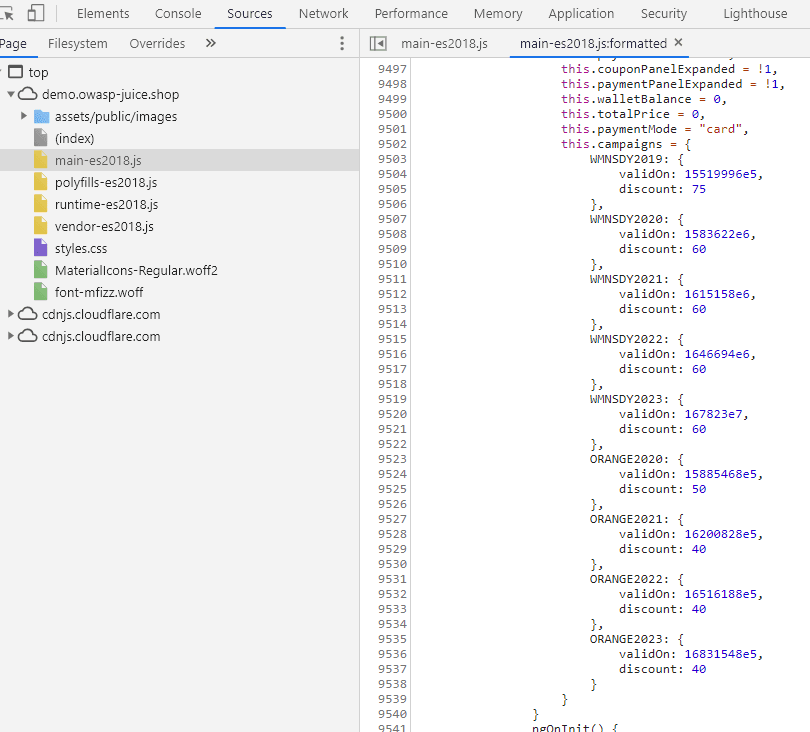Viewport: 810px width, 732px height.
Task: Open styles.css stylesheet
Action: 81,248
